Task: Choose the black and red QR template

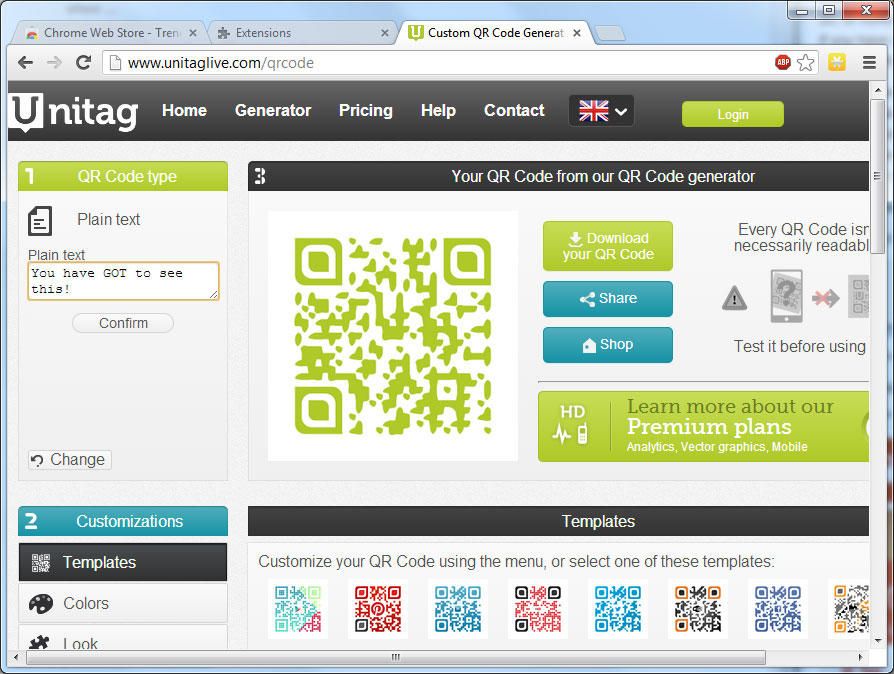Action: pos(538,609)
